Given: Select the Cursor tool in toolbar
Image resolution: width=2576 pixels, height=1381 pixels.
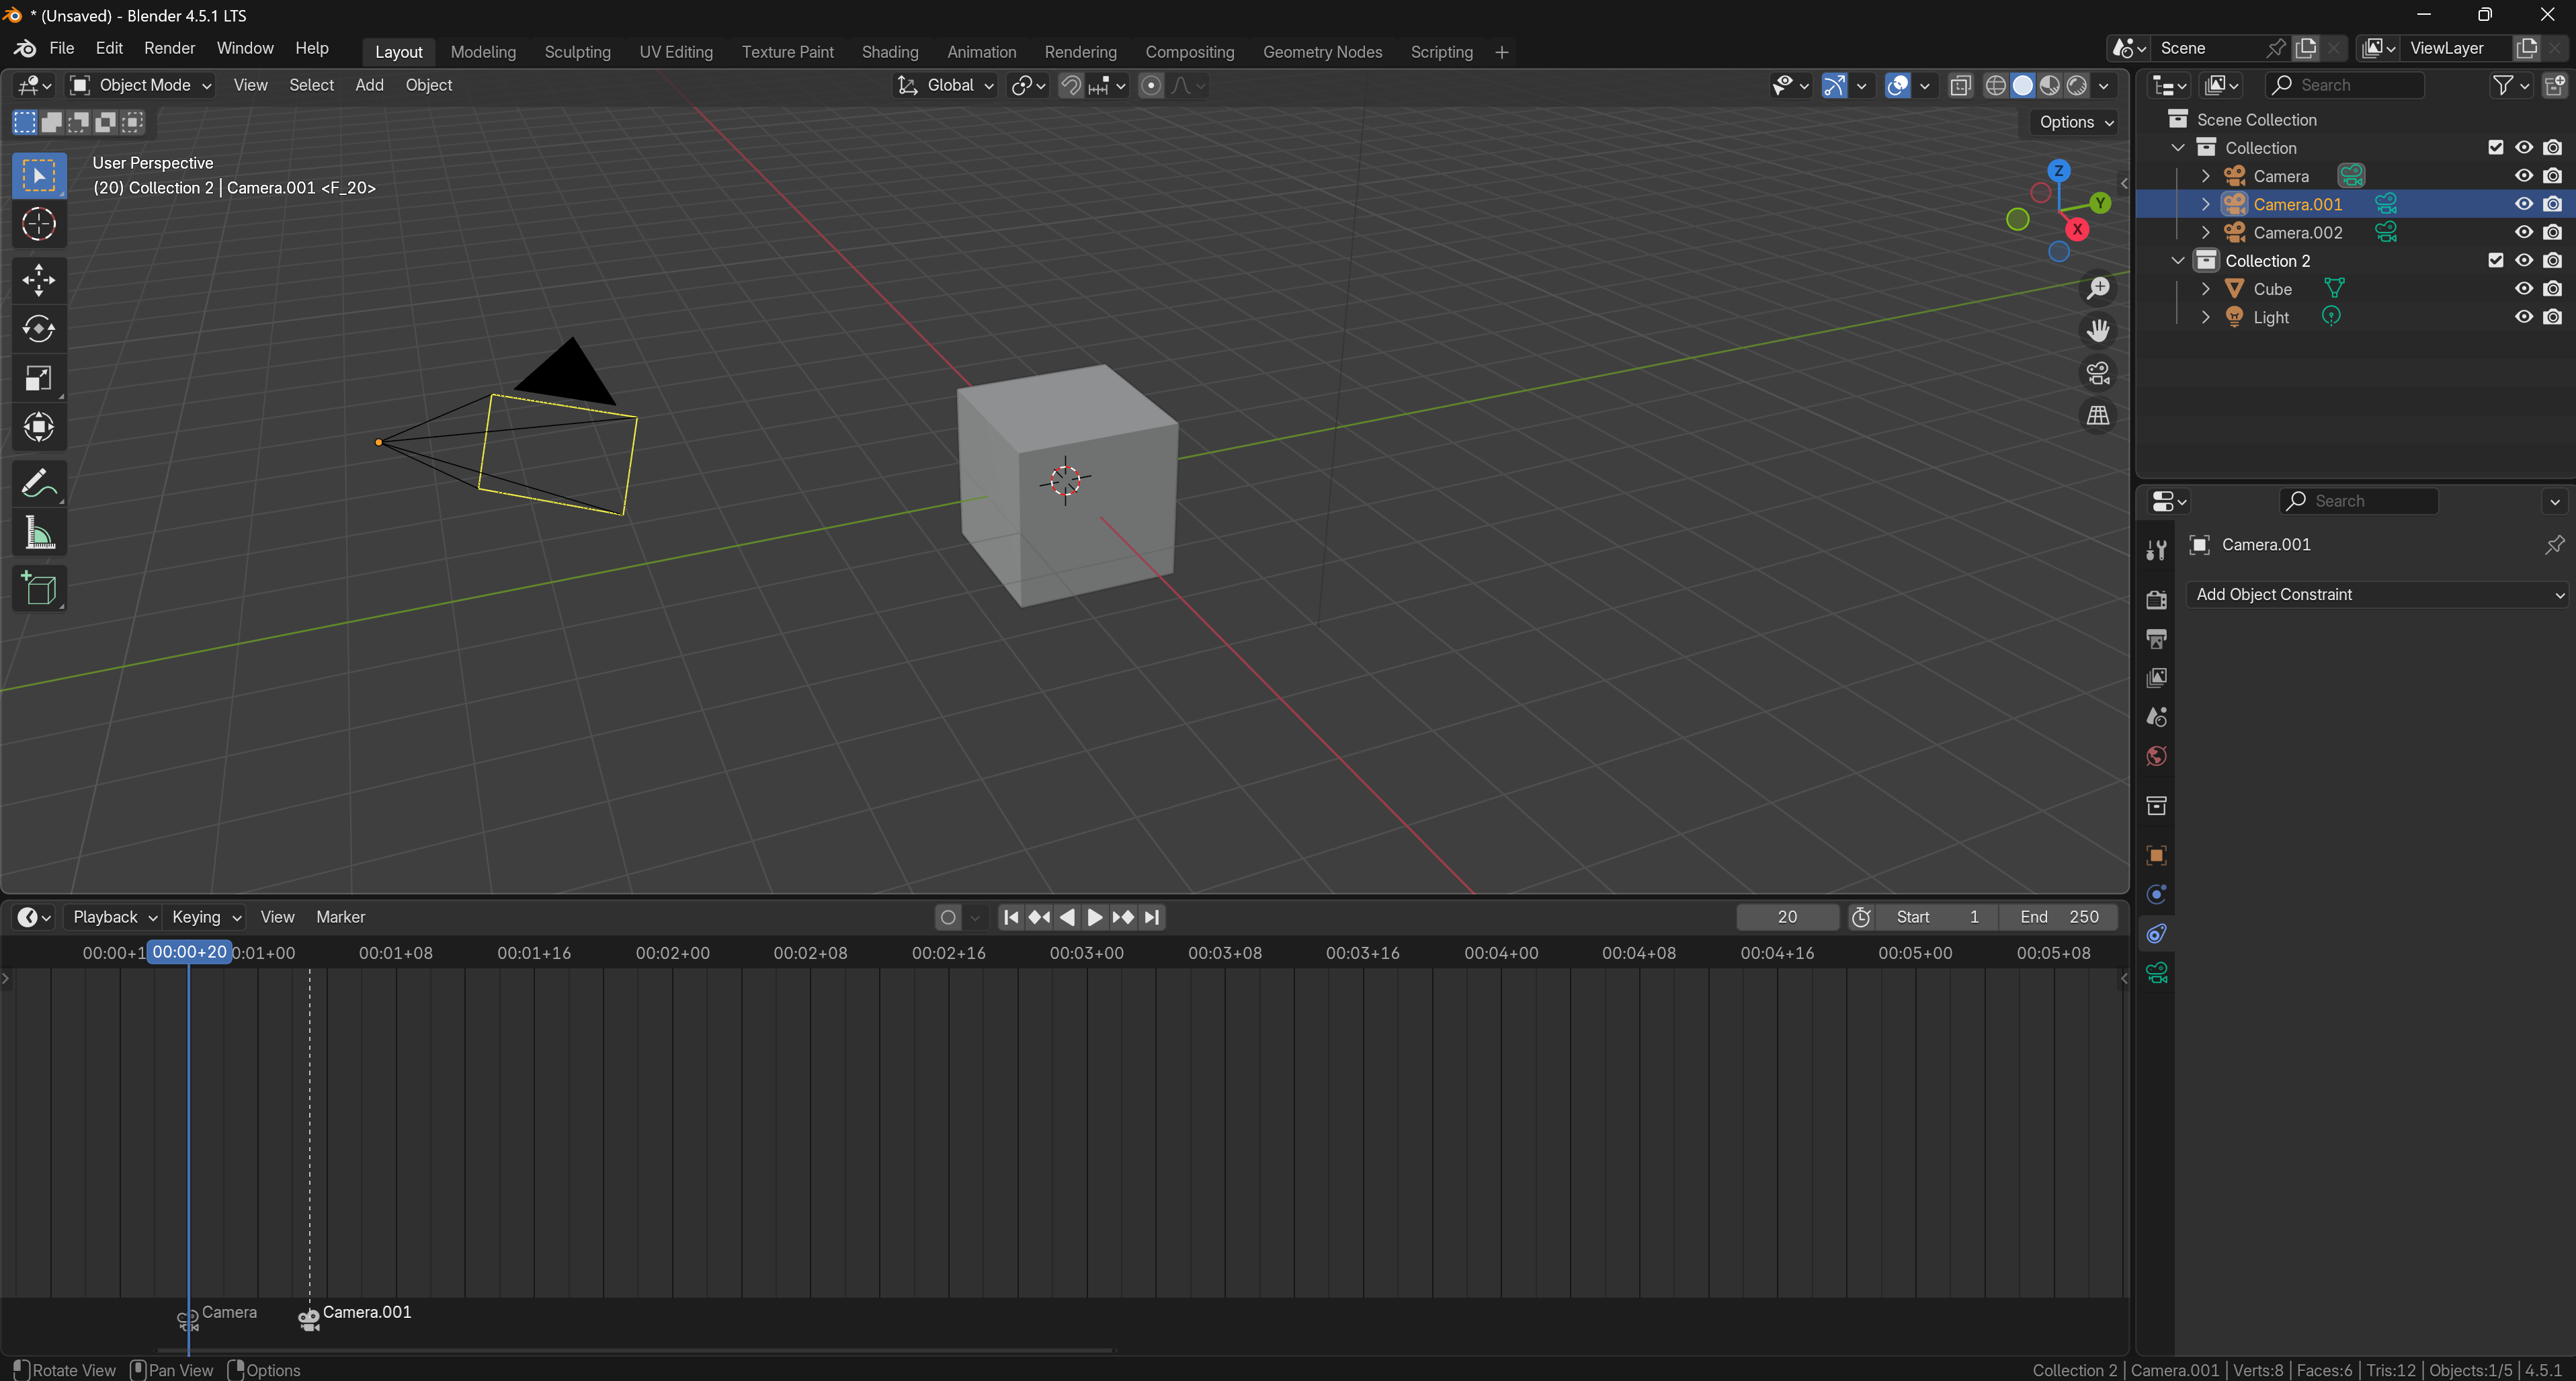Looking at the screenshot, I should (x=39, y=224).
